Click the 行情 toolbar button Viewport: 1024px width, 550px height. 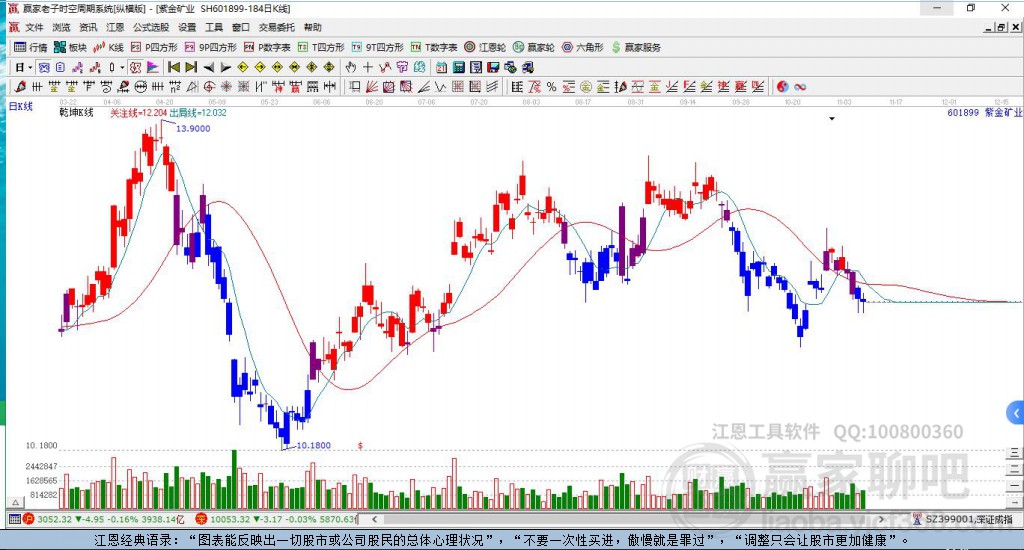pos(31,47)
